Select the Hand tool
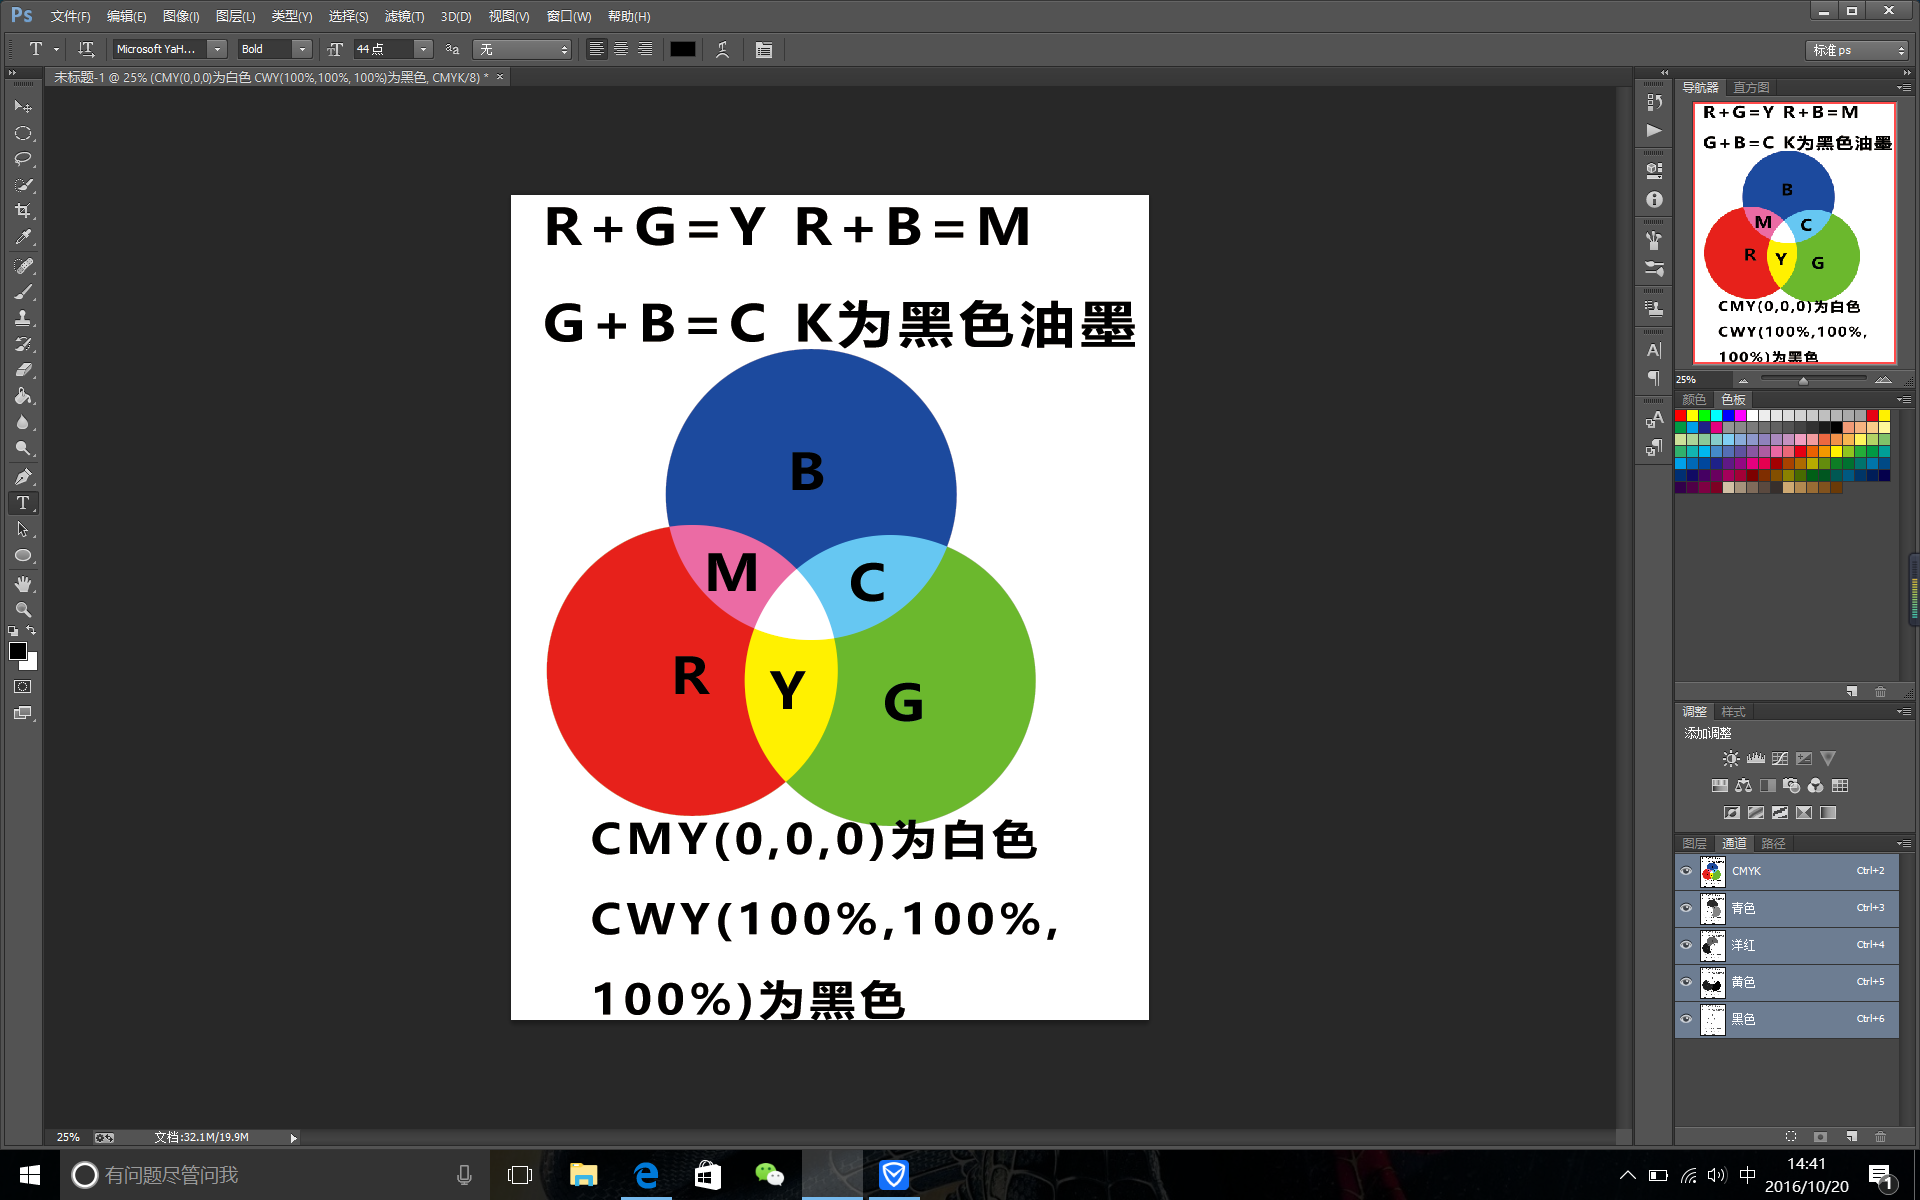The image size is (1920, 1200). click(23, 584)
